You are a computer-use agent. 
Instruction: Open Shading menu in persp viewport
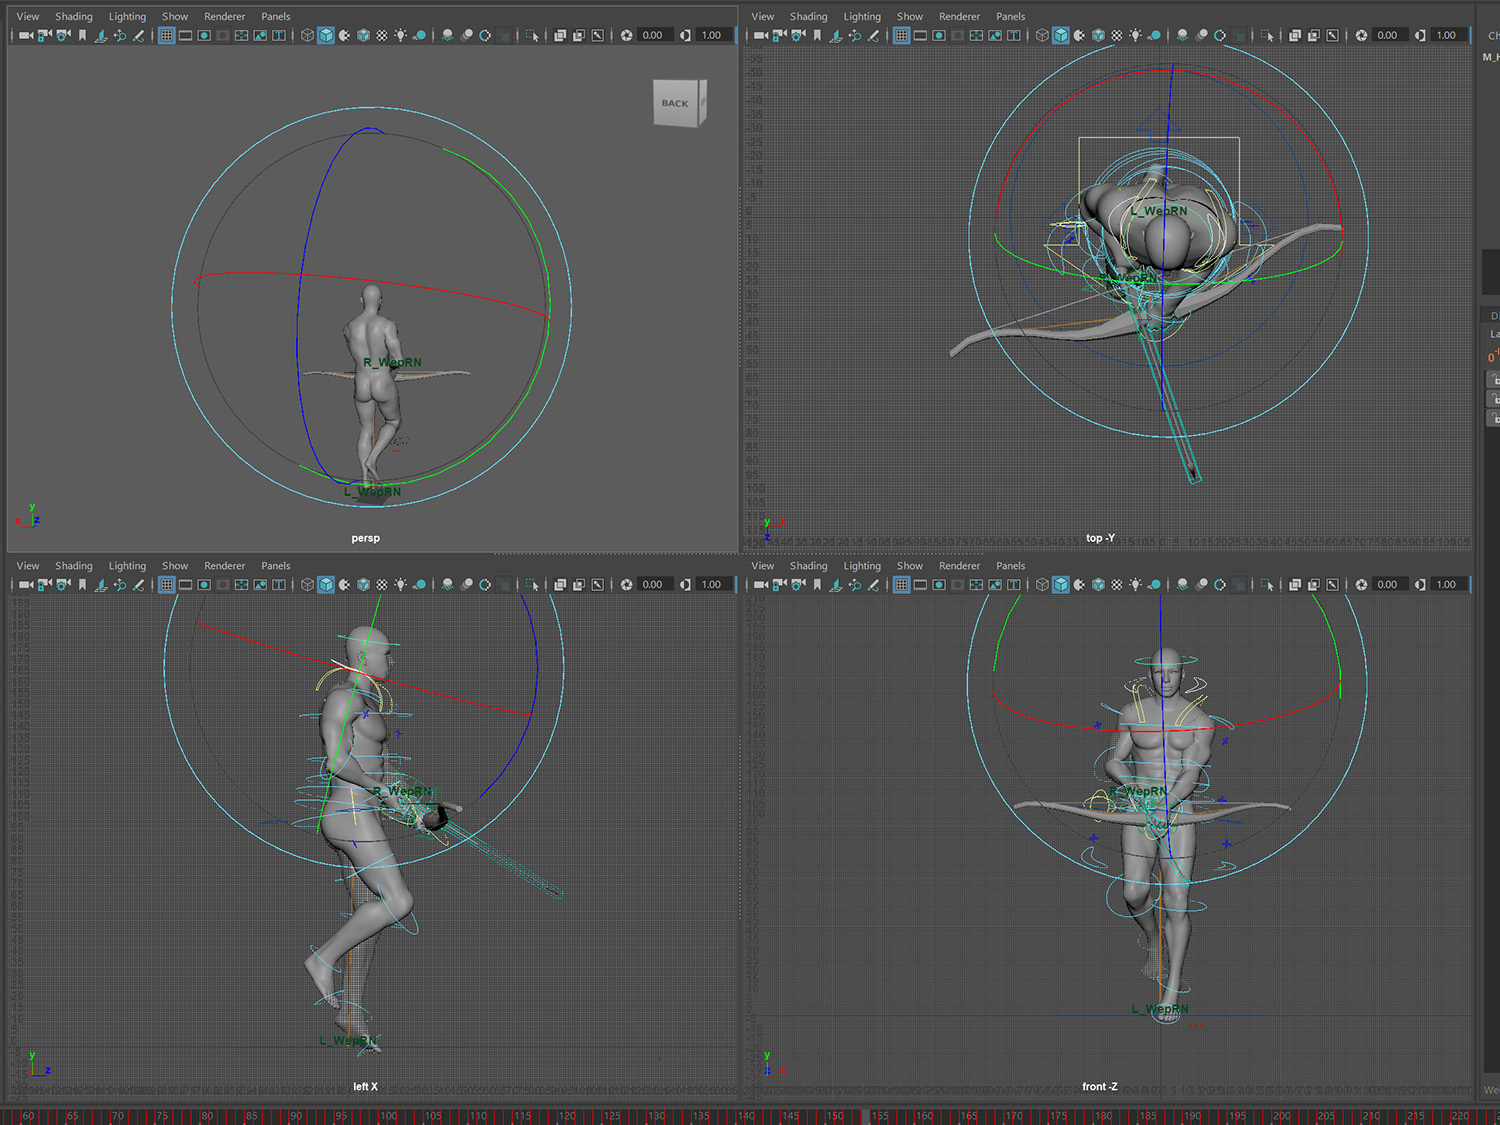[x=73, y=16]
